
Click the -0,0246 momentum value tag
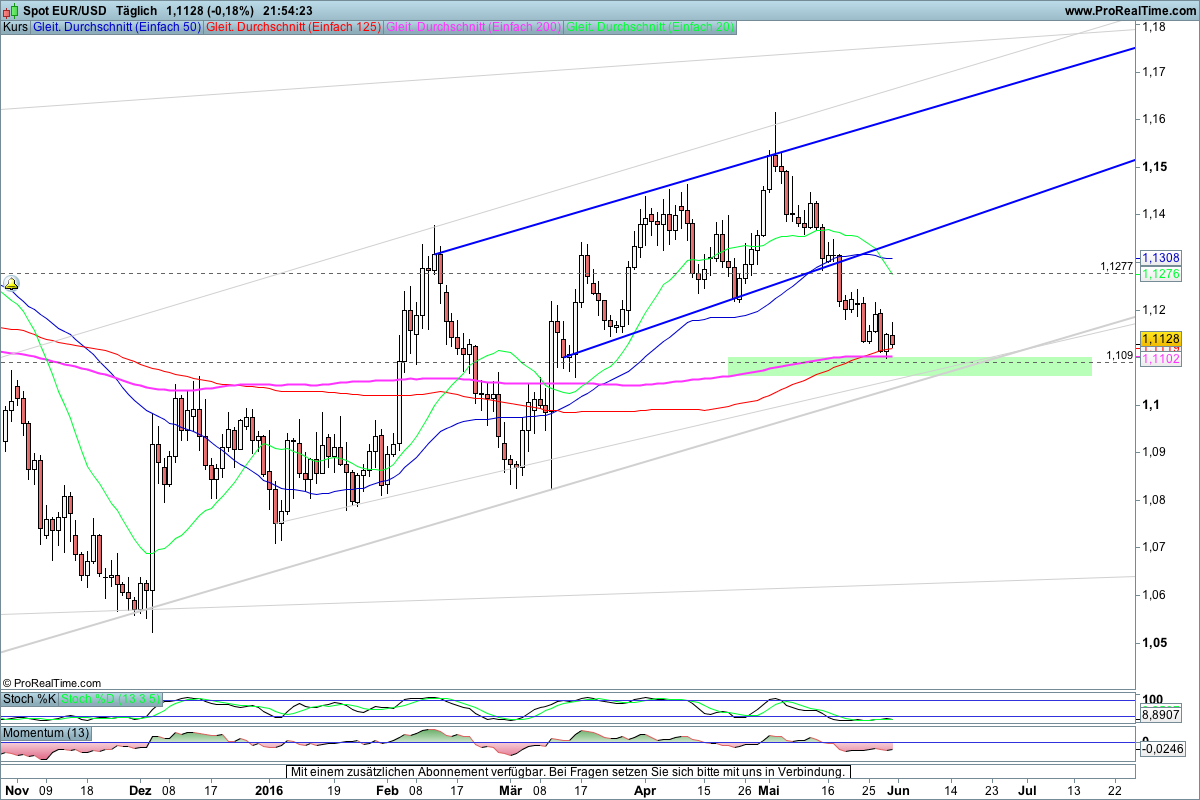1161,747
